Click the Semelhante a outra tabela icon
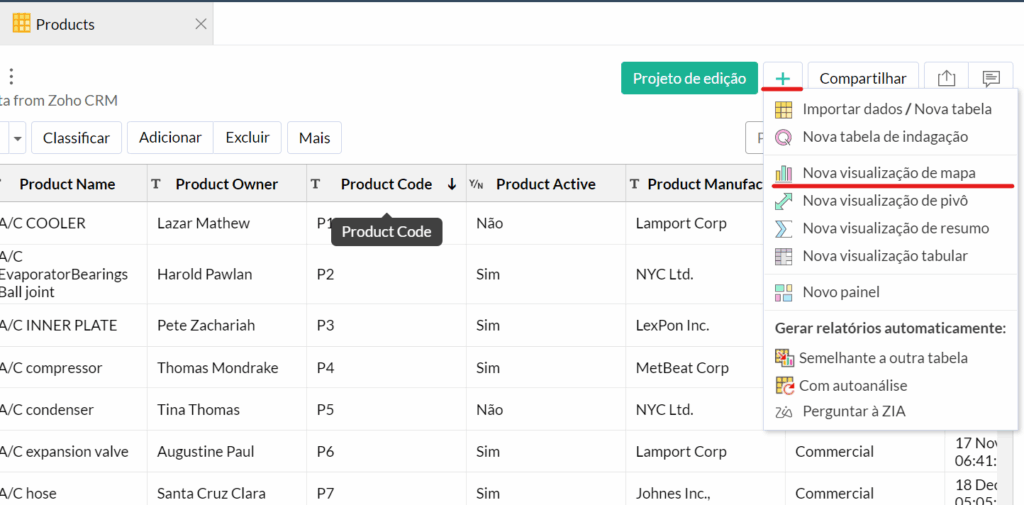Viewport: 1024px width, 505px height. 784,358
